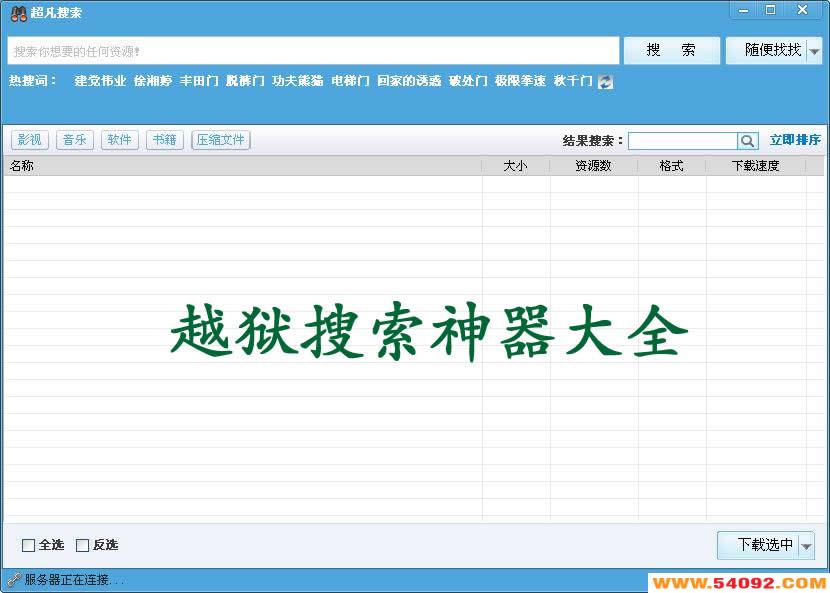This screenshot has width=830, height=593.
Task: Click the 下载选中 button
Action: click(x=759, y=546)
